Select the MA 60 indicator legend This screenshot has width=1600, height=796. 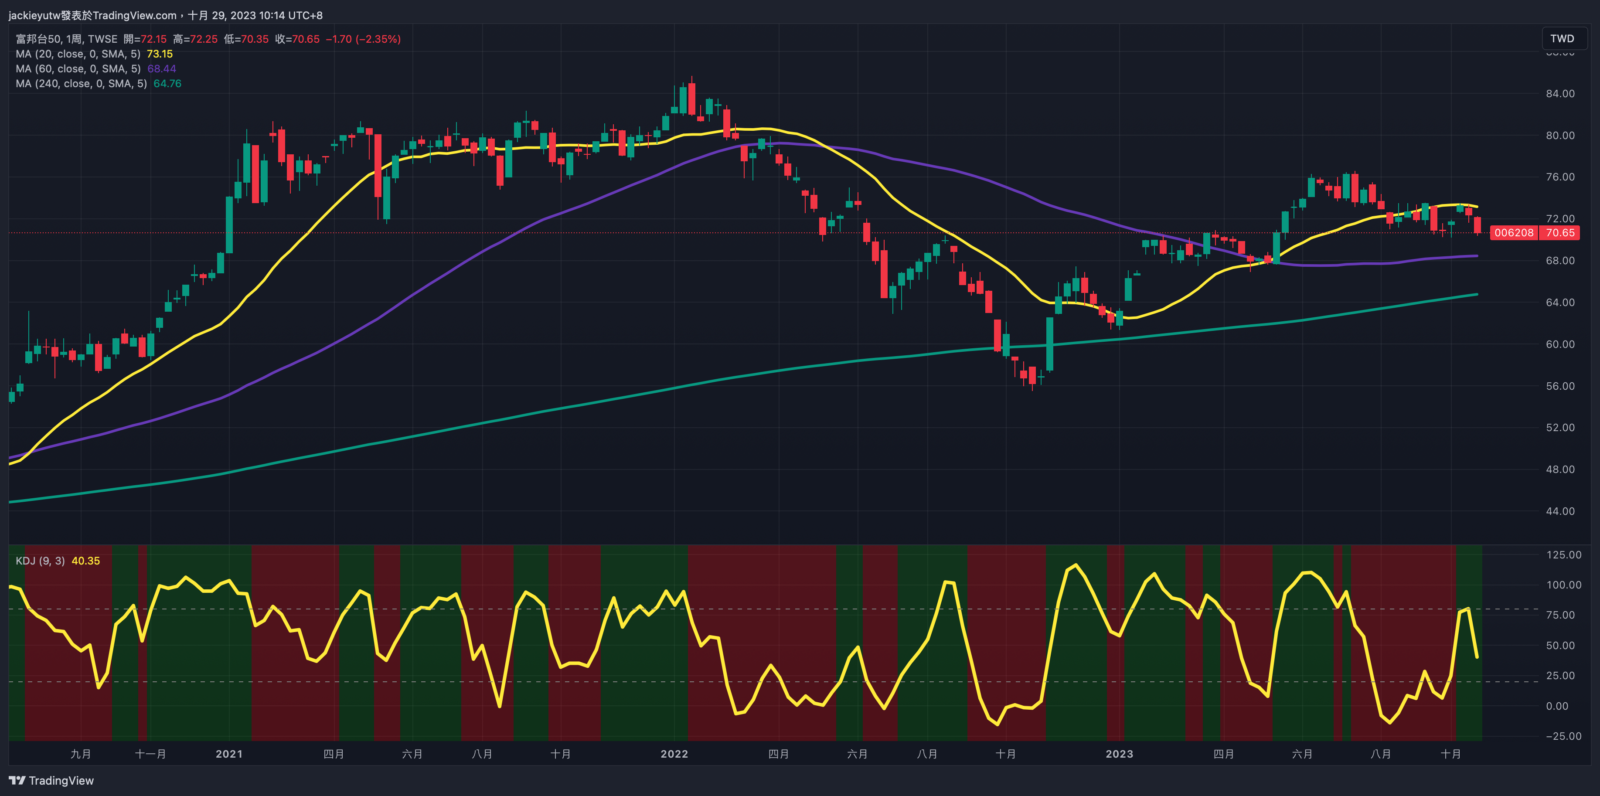pos(78,69)
